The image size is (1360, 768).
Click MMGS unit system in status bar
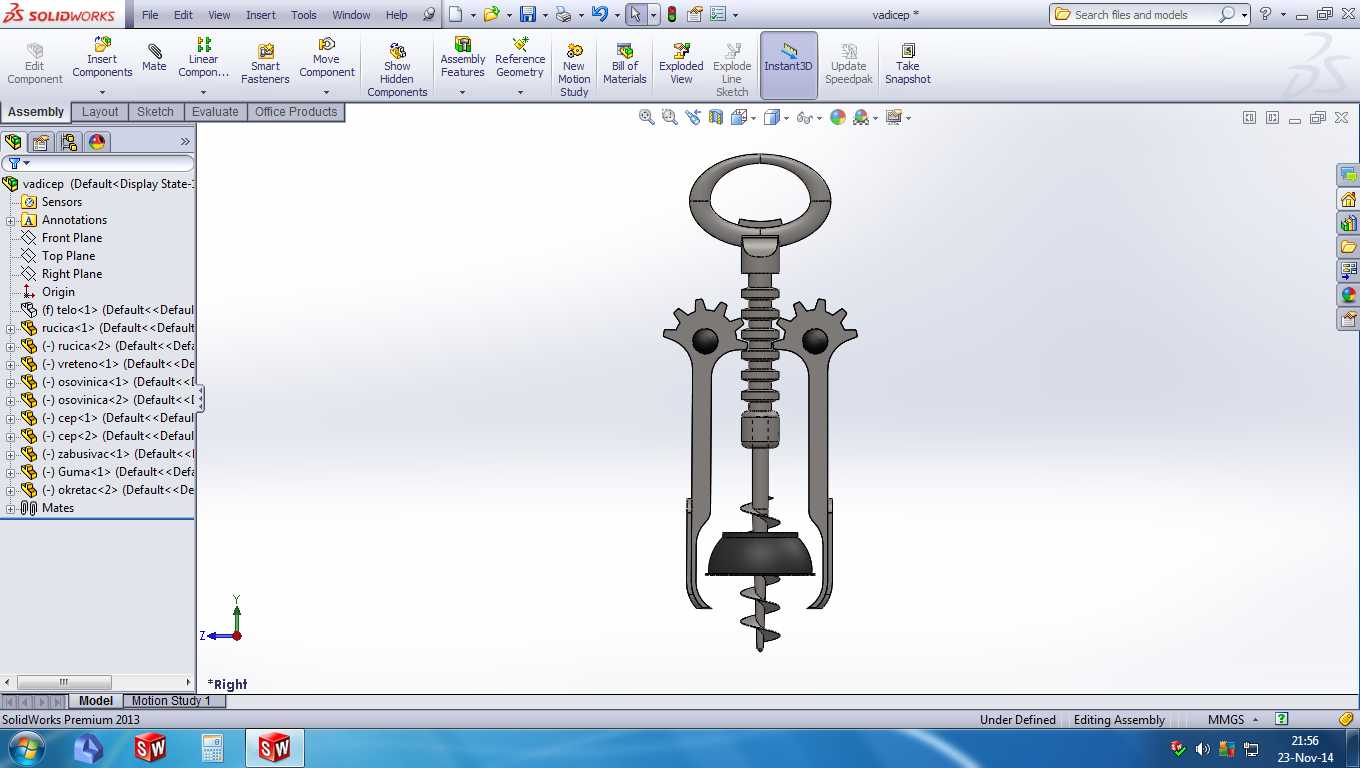1226,720
